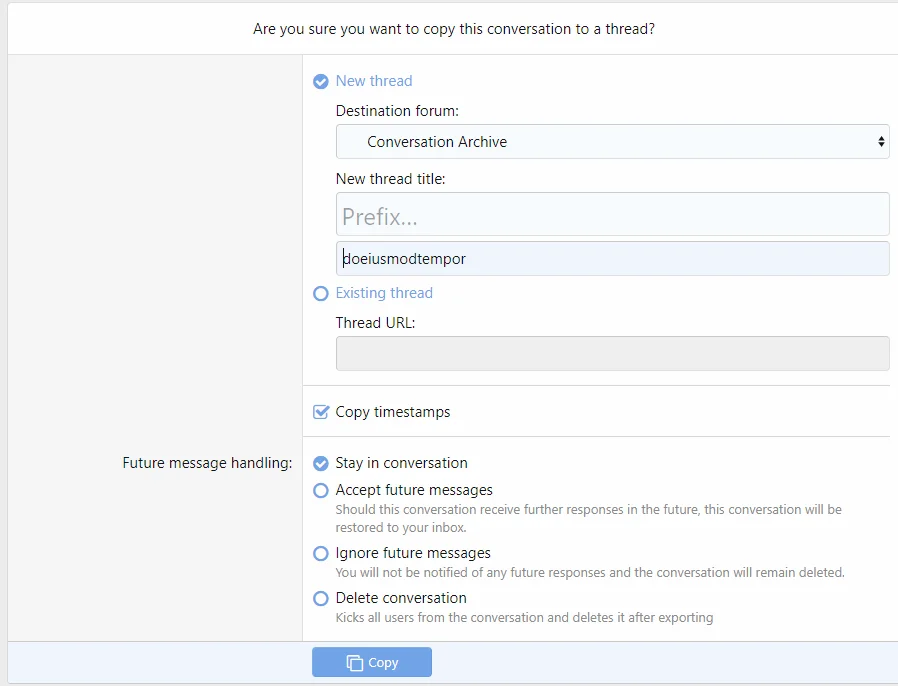Screen dimensions: 898x686
Task: Open the Conversation Archive forum dropdown
Action: point(612,142)
